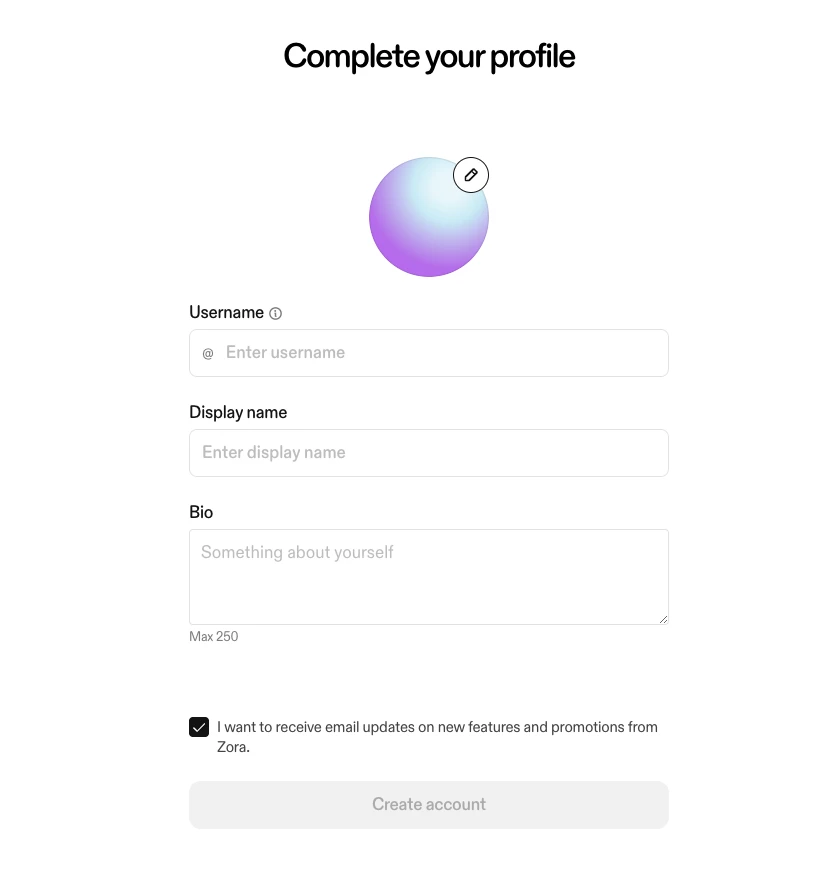Click the 'Max 250' hint text
This screenshot has height=873, width=838.
(213, 637)
